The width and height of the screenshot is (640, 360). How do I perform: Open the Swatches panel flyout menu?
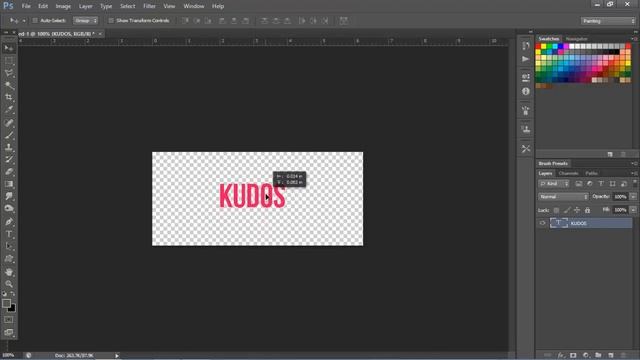[634, 39]
